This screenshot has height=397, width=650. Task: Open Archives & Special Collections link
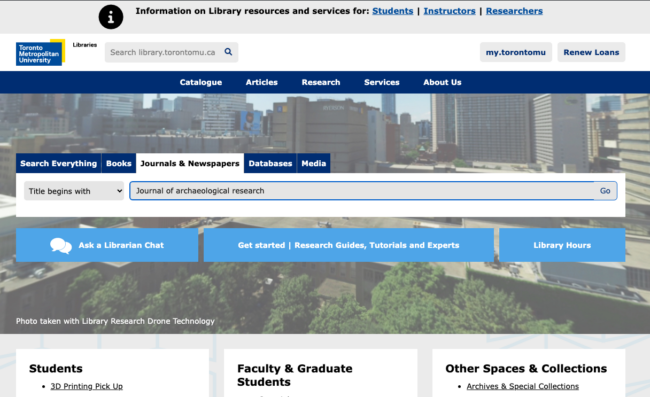523,386
